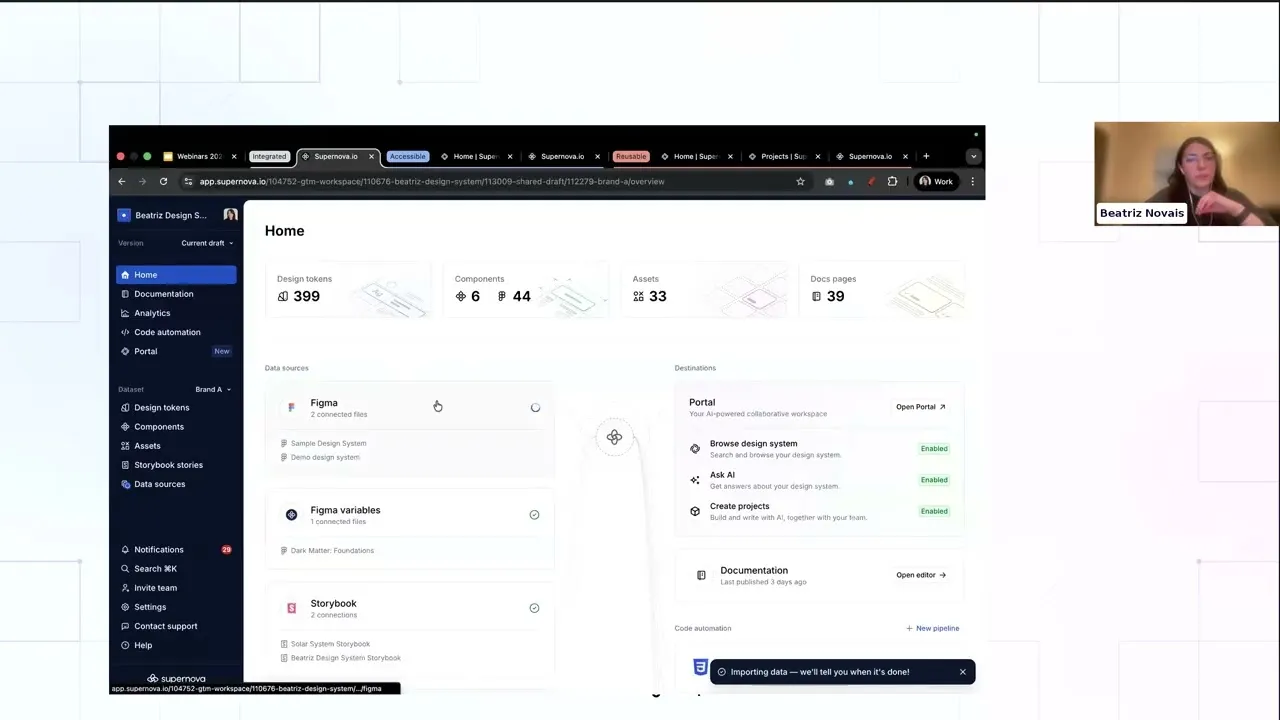Open browser Extensions puzzle icon

tap(892, 182)
